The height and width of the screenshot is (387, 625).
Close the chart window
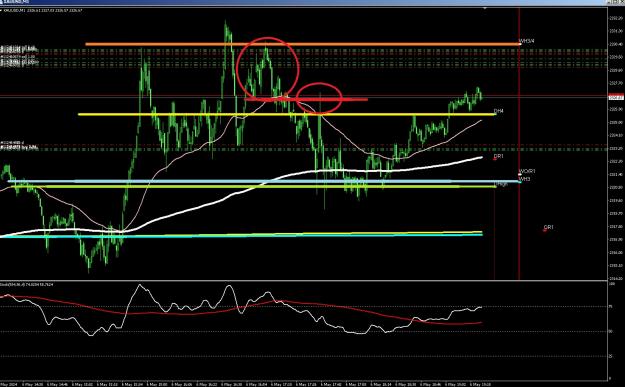tap(621, 2)
